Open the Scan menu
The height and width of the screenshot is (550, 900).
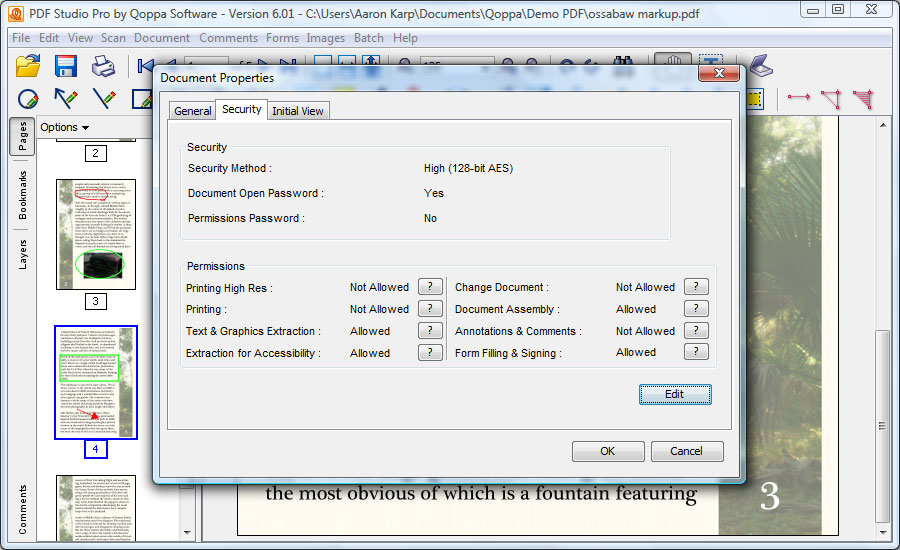click(113, 38)
